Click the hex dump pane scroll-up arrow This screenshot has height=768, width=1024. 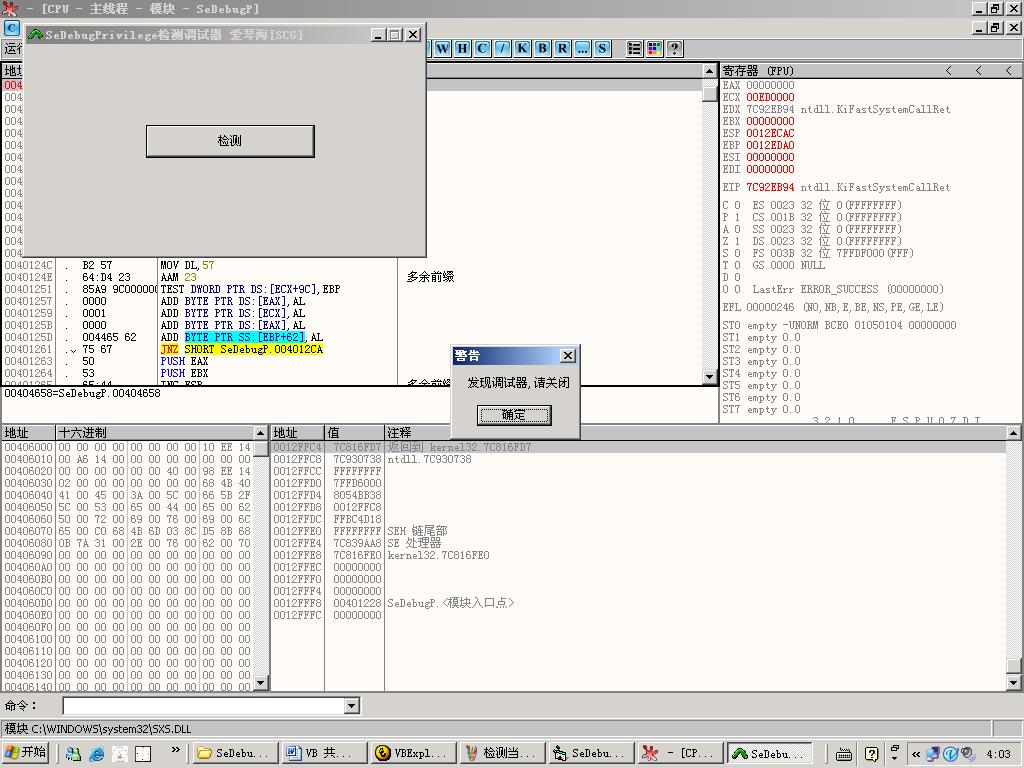[x=261, y=433]
